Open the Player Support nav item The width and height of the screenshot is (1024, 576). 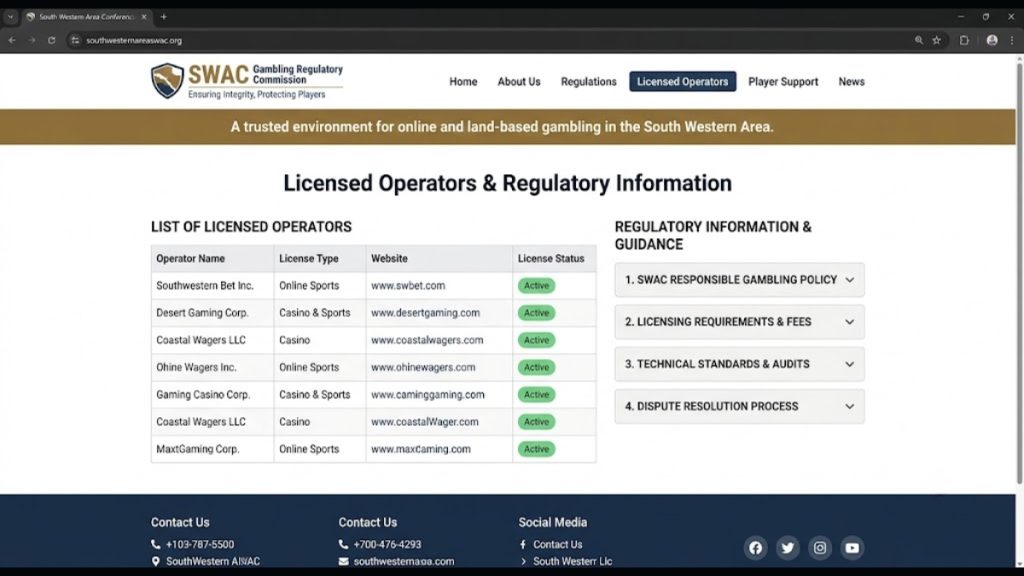coord(783,82)
